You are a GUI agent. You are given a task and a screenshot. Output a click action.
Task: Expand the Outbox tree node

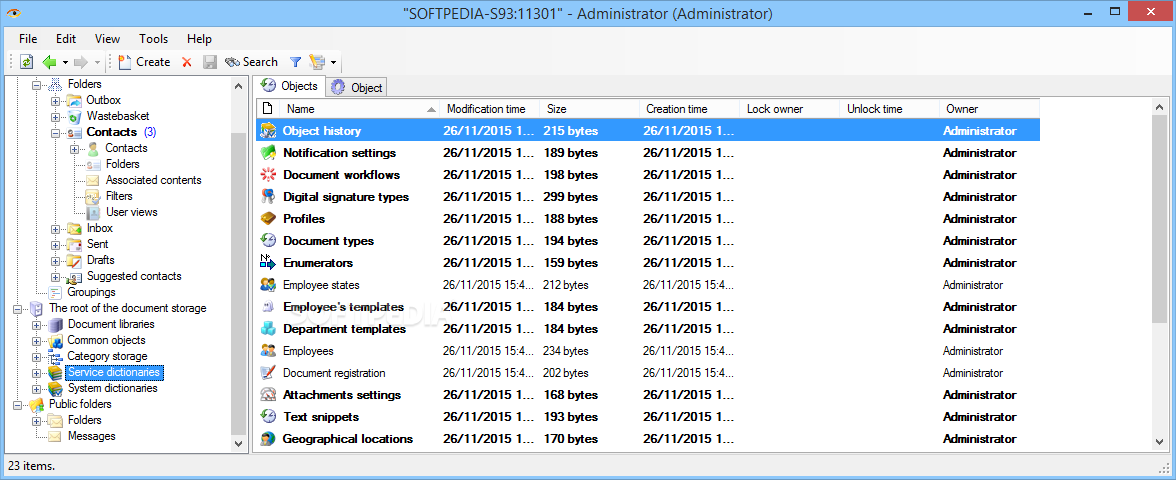pos(56,100)
